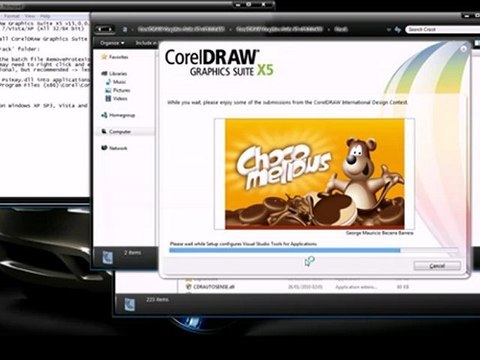Click the CDRAUTOSENSE.dll file icon
The image size is (480, 360).
coord(188,287)
